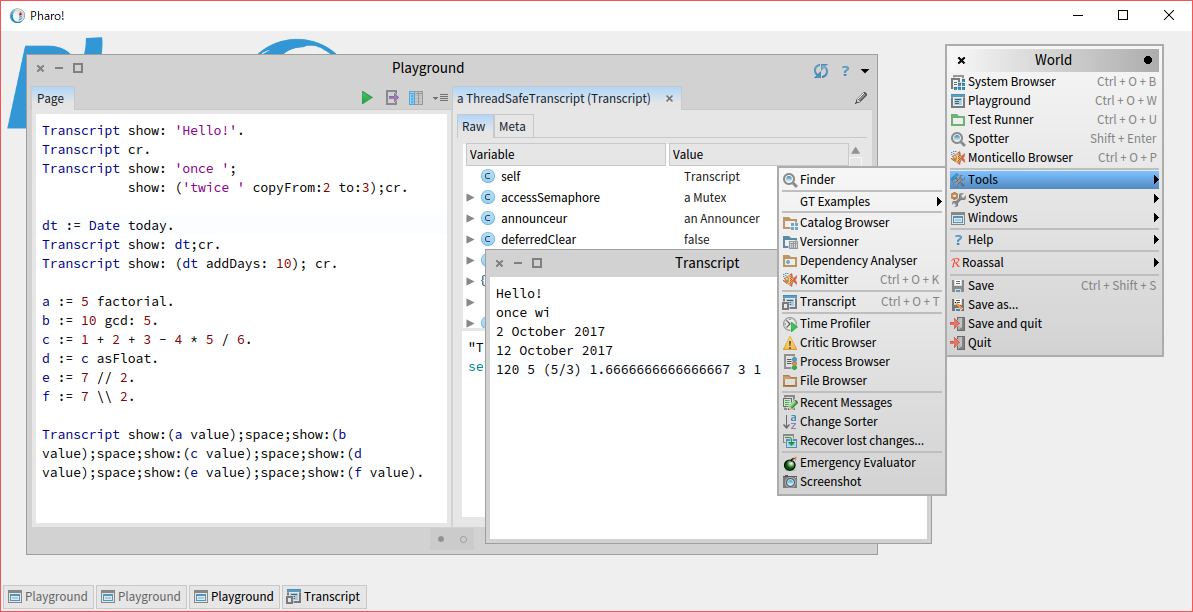Click the pencil edit icon in inspector
Screen dimensions: 1193x612
point(861,98)
